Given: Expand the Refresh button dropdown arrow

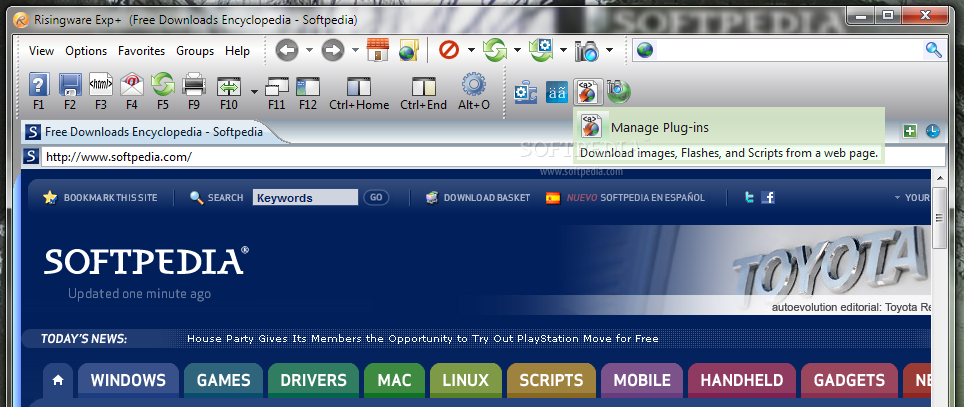Looking at the screenshot, I should point(518,50).
